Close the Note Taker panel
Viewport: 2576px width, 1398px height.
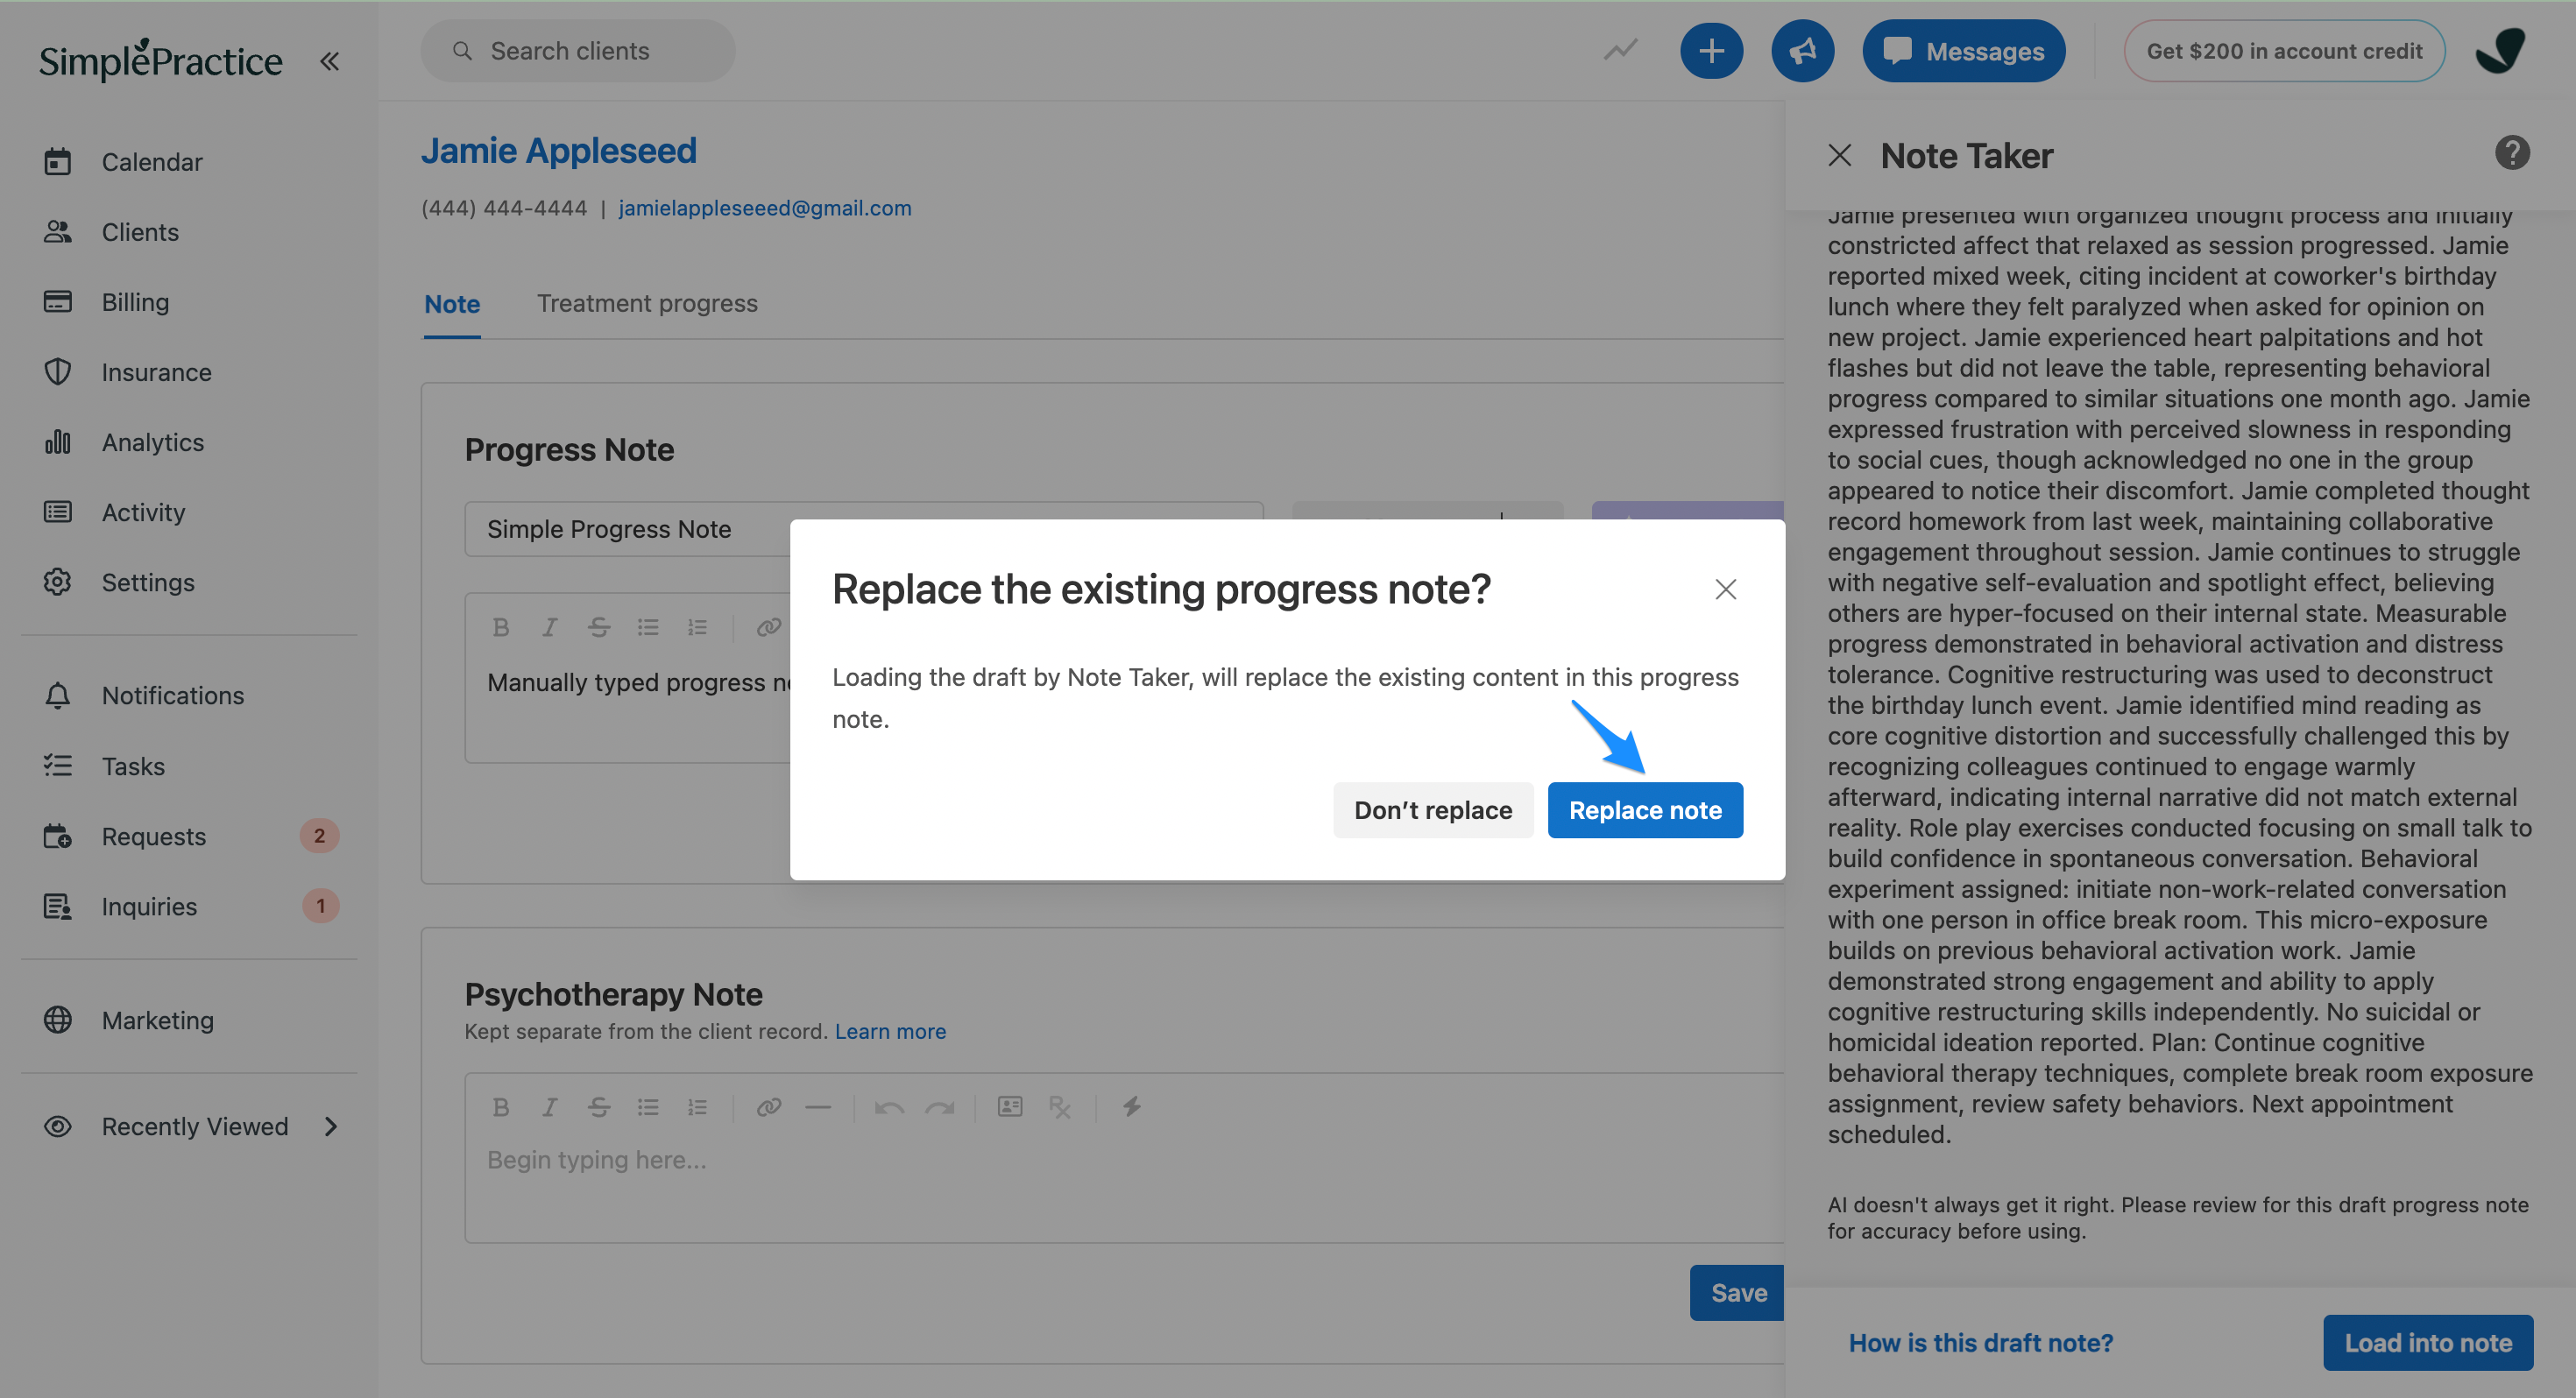tap(1839, 155)
